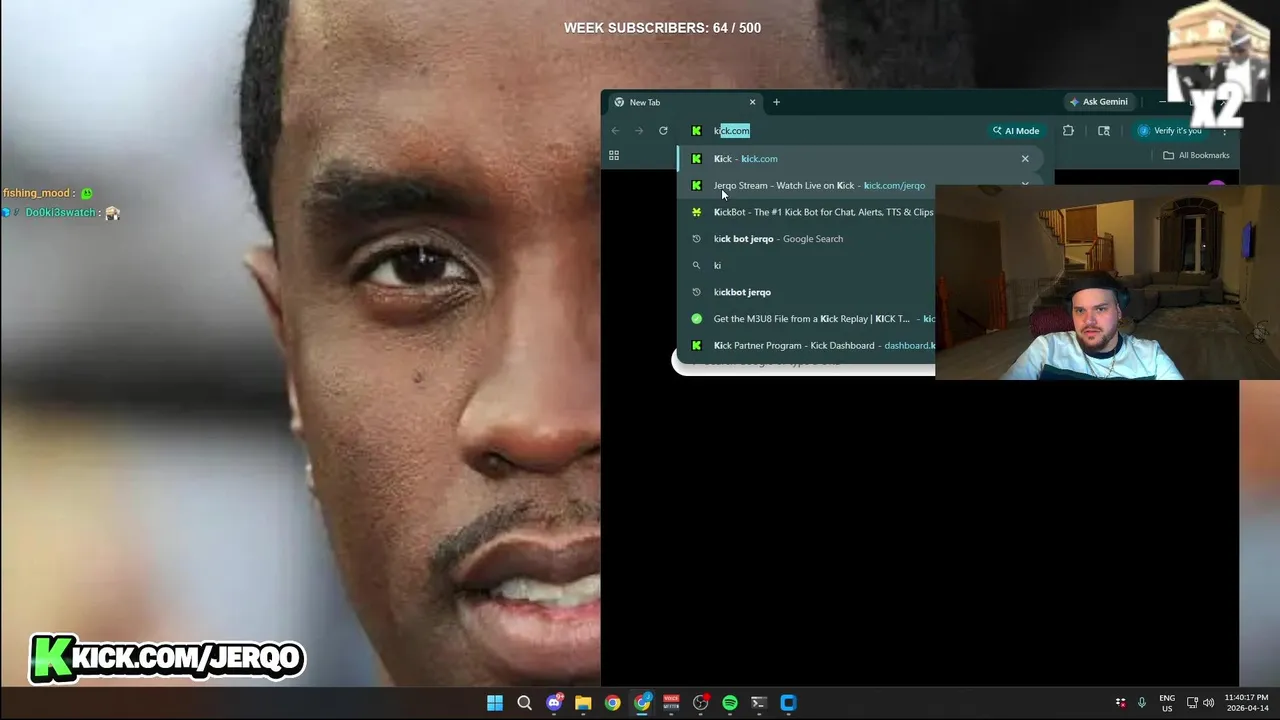Pick the kick bot jerqo Google Search suggestion
Screen dimensions: 1280x720
pos(806,239)
